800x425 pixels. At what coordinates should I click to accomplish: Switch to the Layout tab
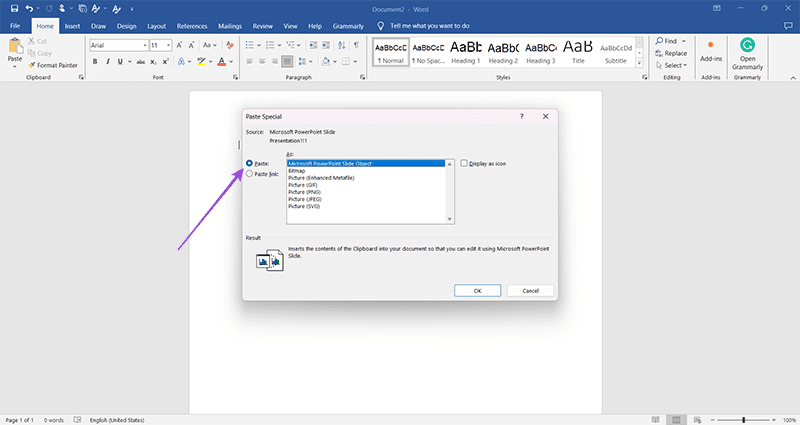157,26
